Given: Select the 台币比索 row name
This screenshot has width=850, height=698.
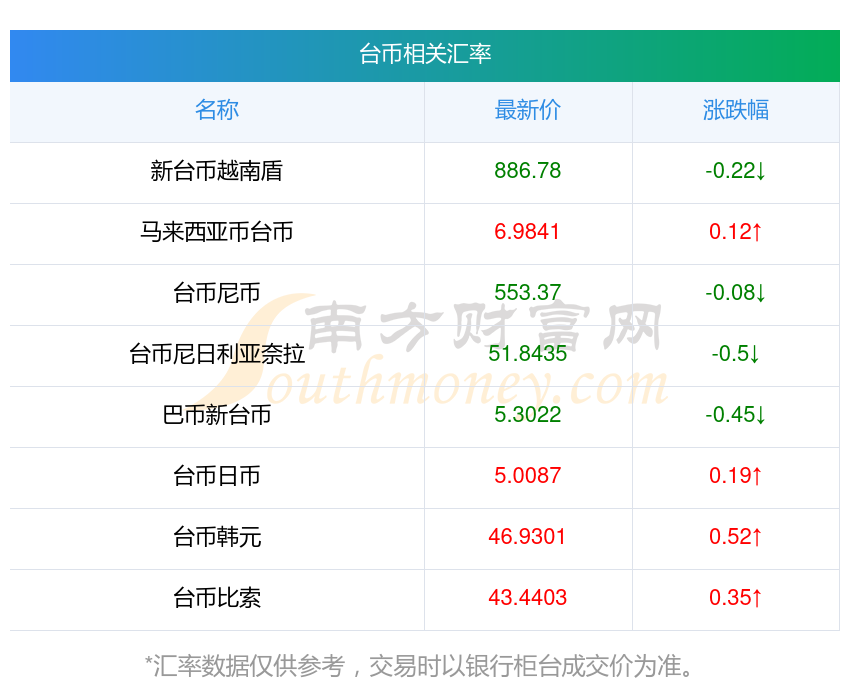Looking at the screenshot, I should (217, 598).
